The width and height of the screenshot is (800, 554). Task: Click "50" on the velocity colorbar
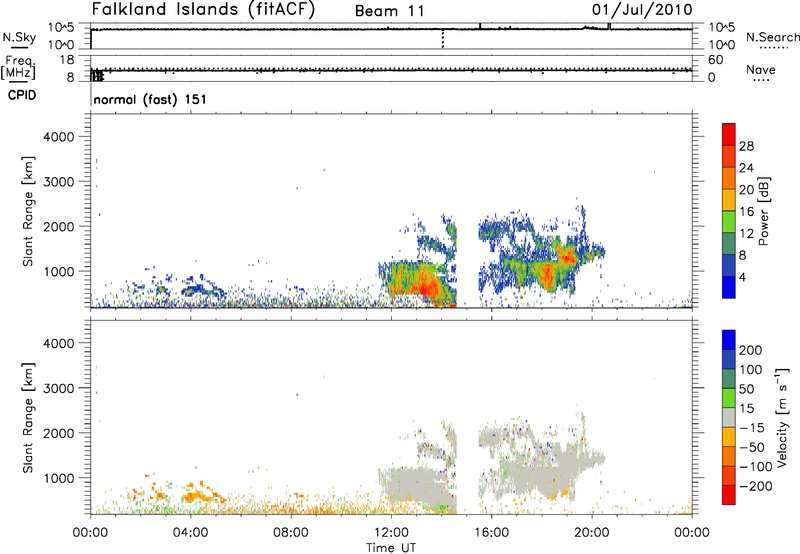pos(746,389)
